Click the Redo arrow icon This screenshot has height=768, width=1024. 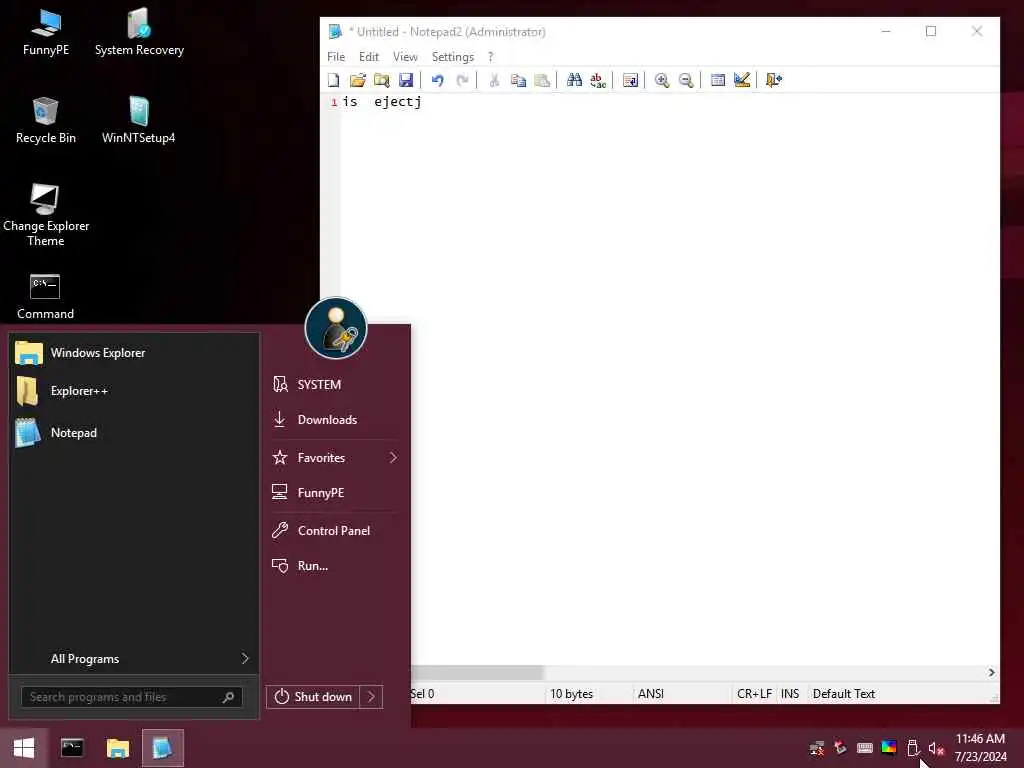pos(462,80)
